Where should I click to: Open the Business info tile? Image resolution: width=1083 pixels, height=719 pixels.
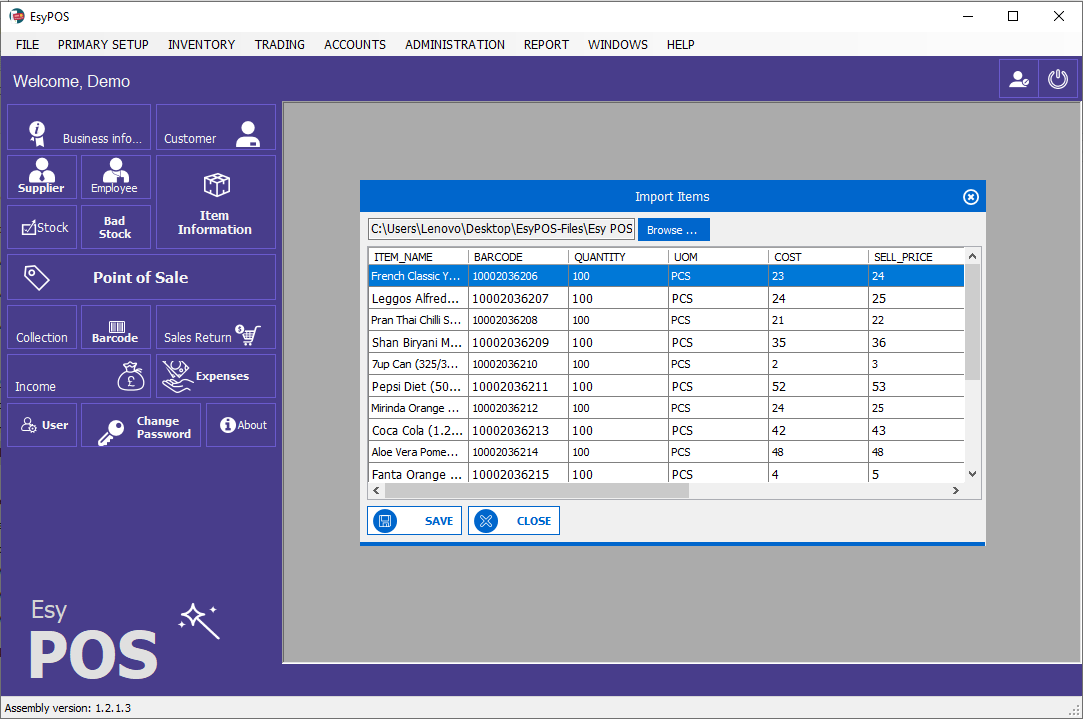point(79,127)
